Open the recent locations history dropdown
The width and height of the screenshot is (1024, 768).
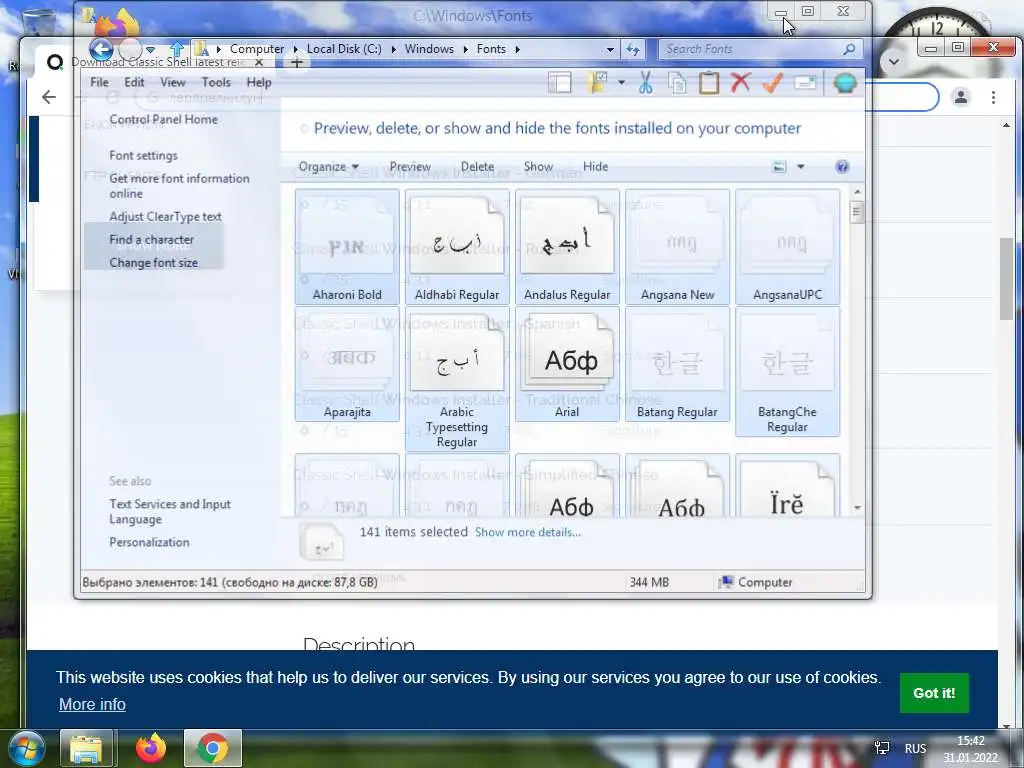click(x=150, y=50)
